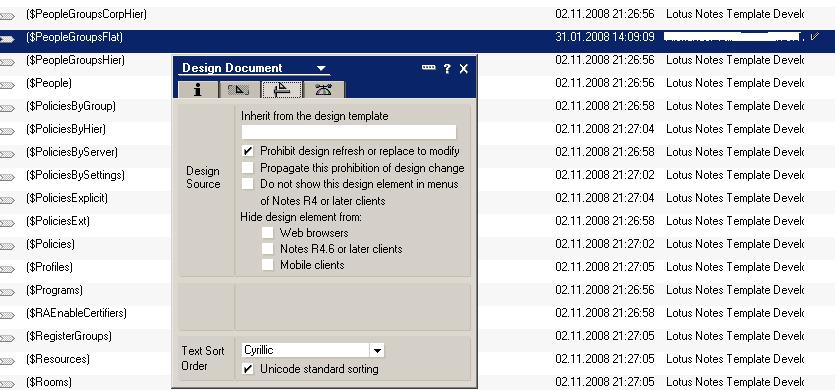Screen dimensions: 835x390
Task: Uncheck Prohibit design refresh or replace to modify
Action: 247,151
